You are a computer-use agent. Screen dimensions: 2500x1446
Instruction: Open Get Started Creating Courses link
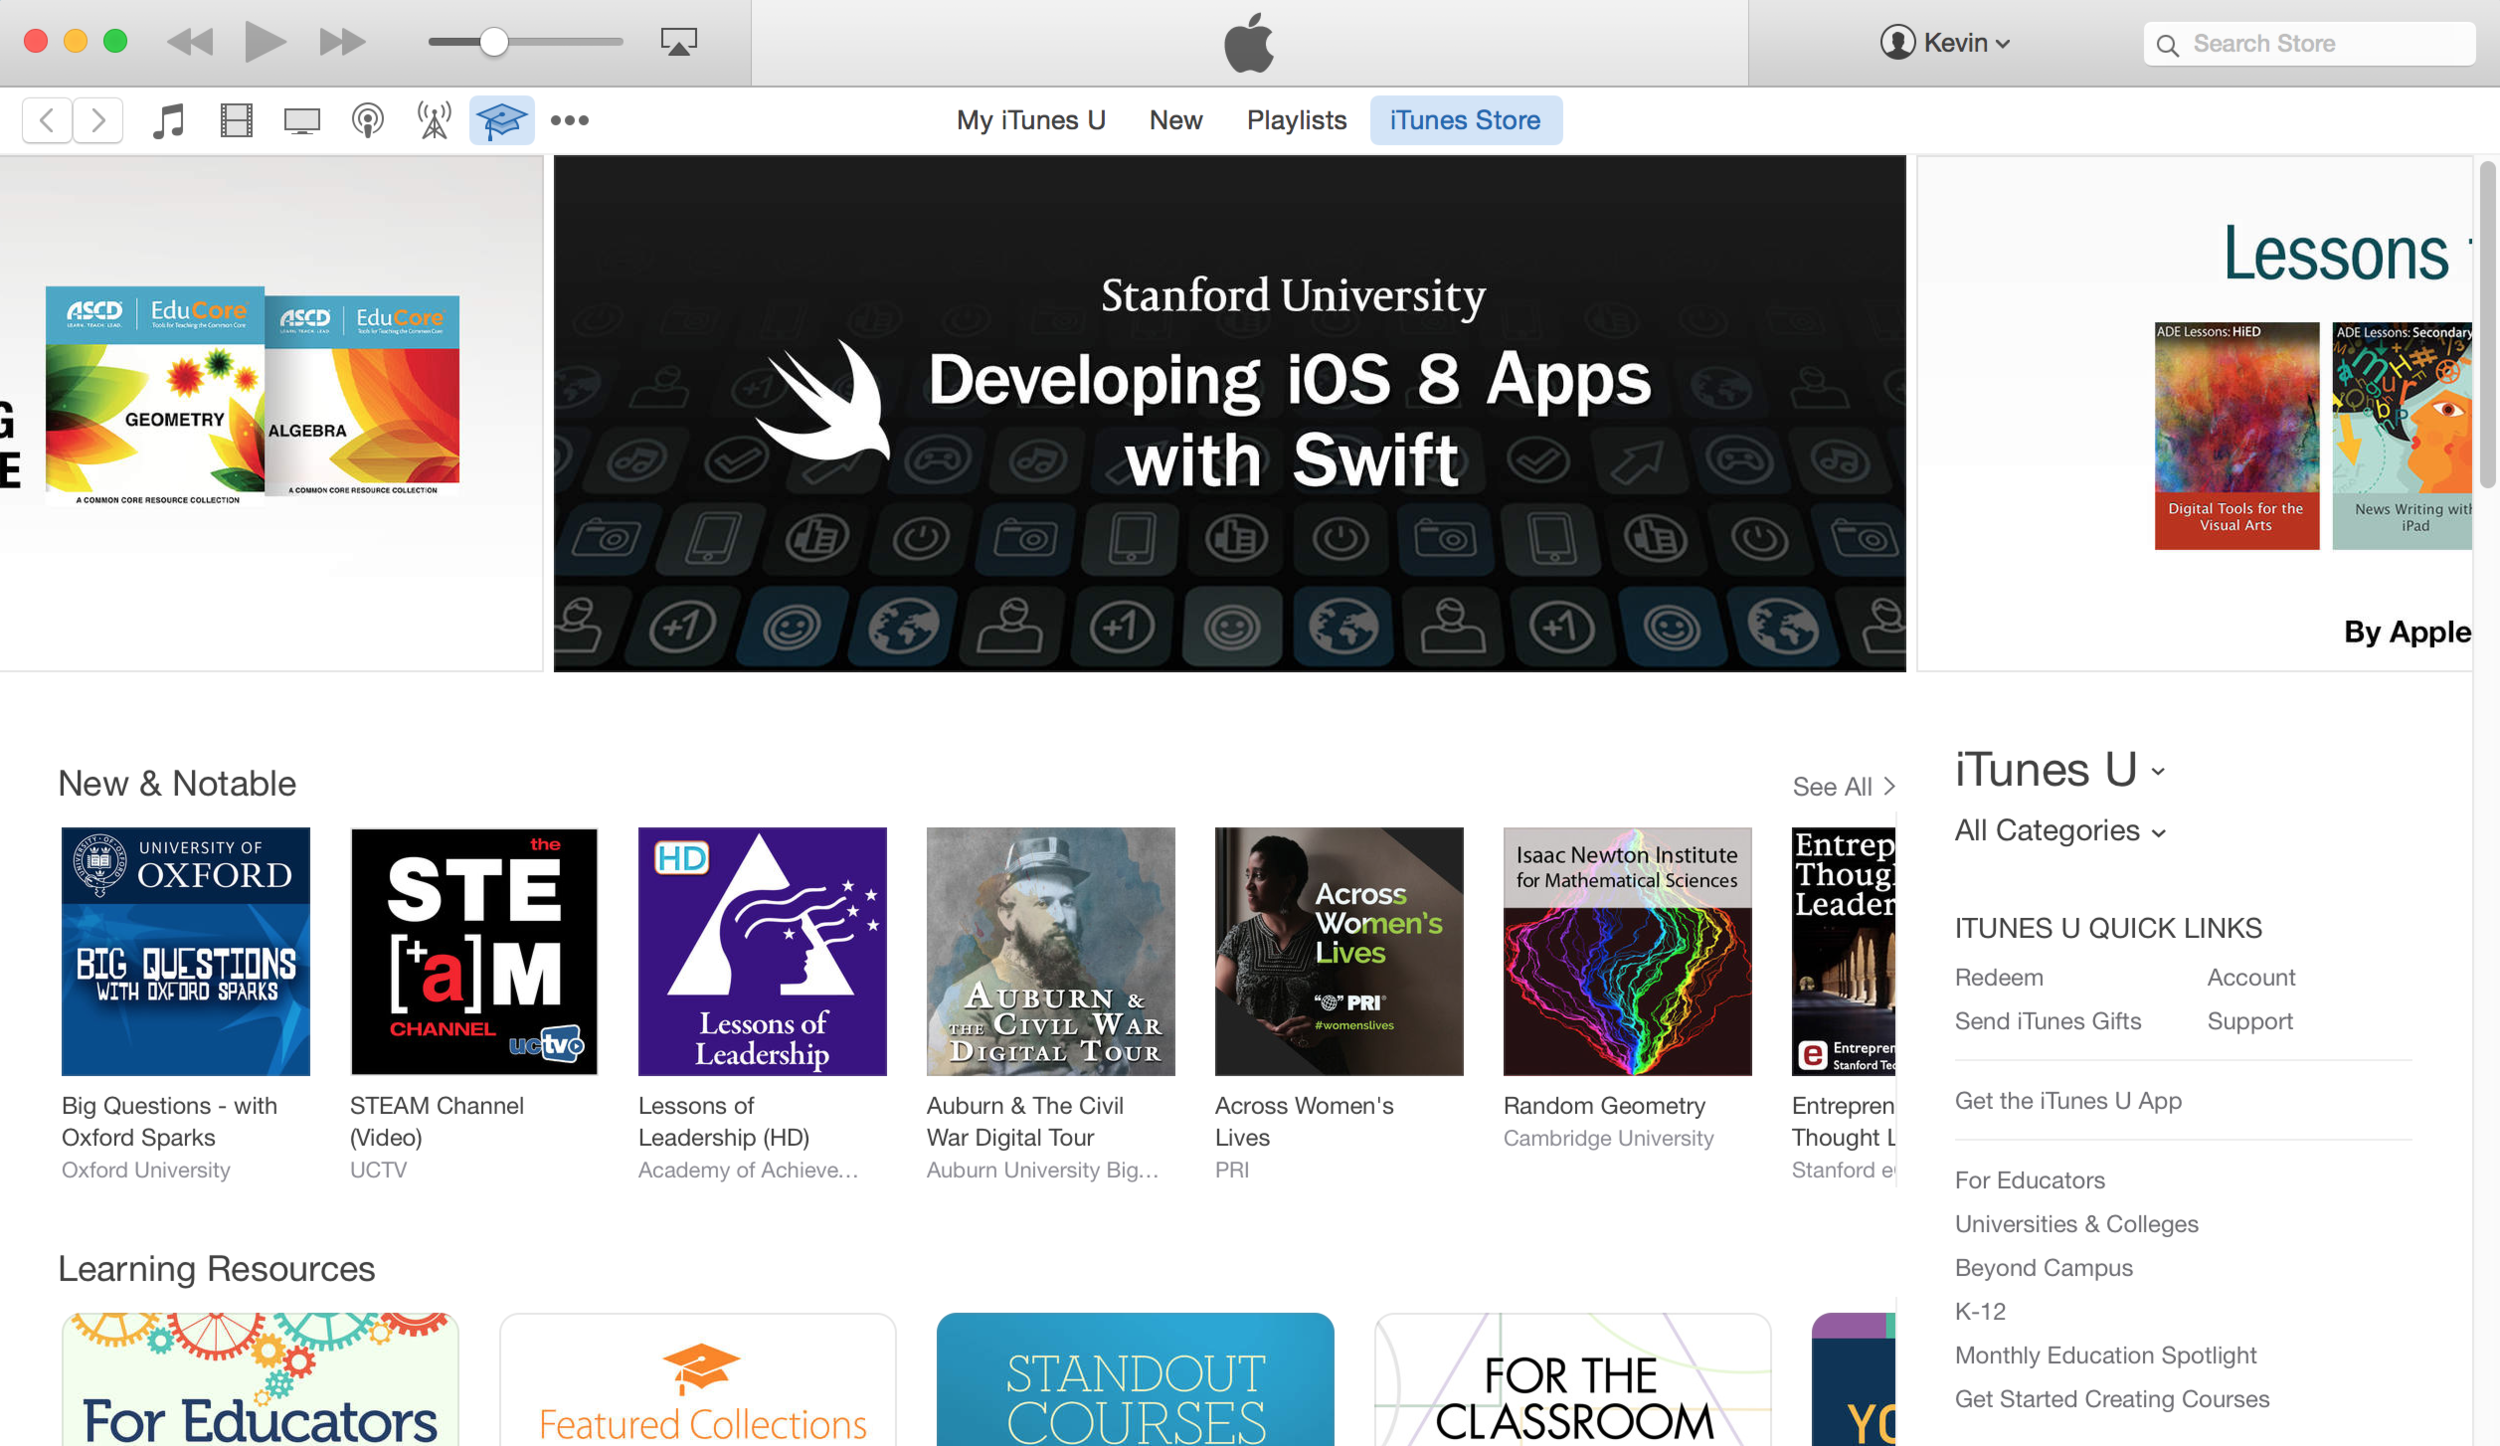tap(2111, 1399)
